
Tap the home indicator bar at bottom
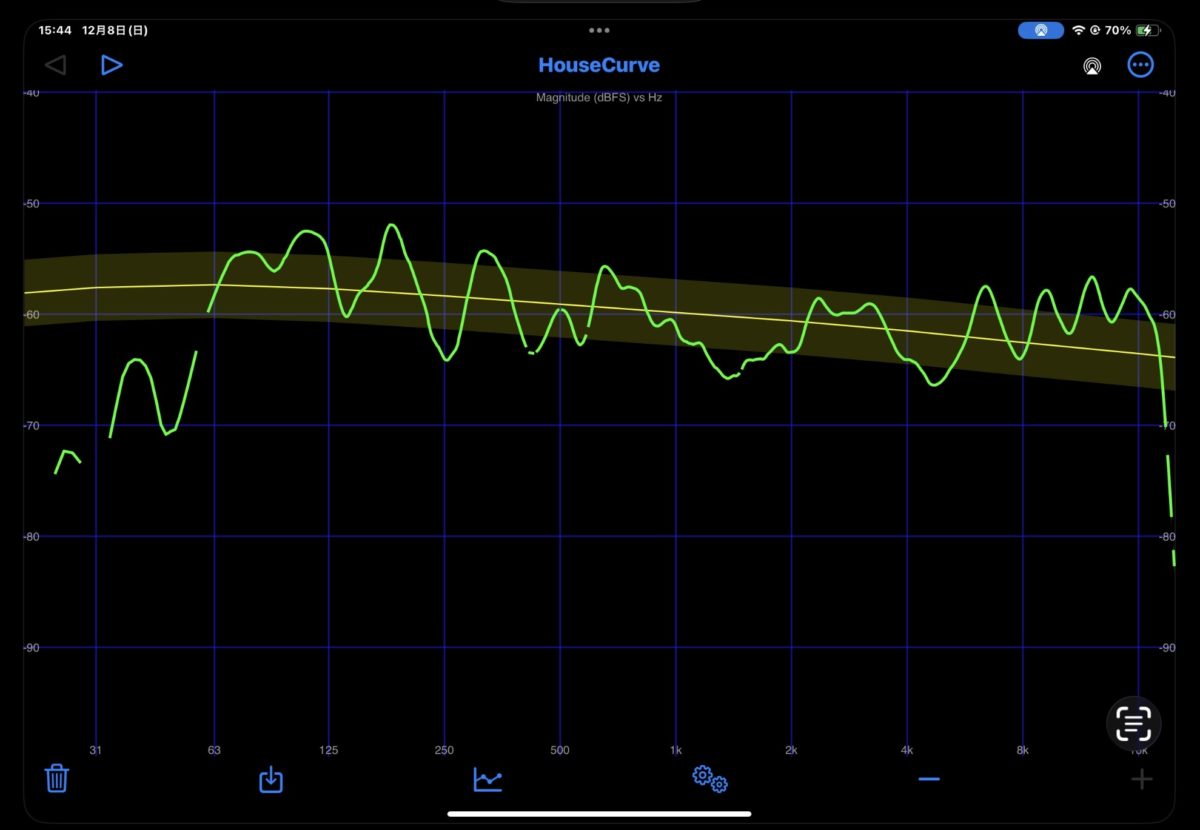599,814
